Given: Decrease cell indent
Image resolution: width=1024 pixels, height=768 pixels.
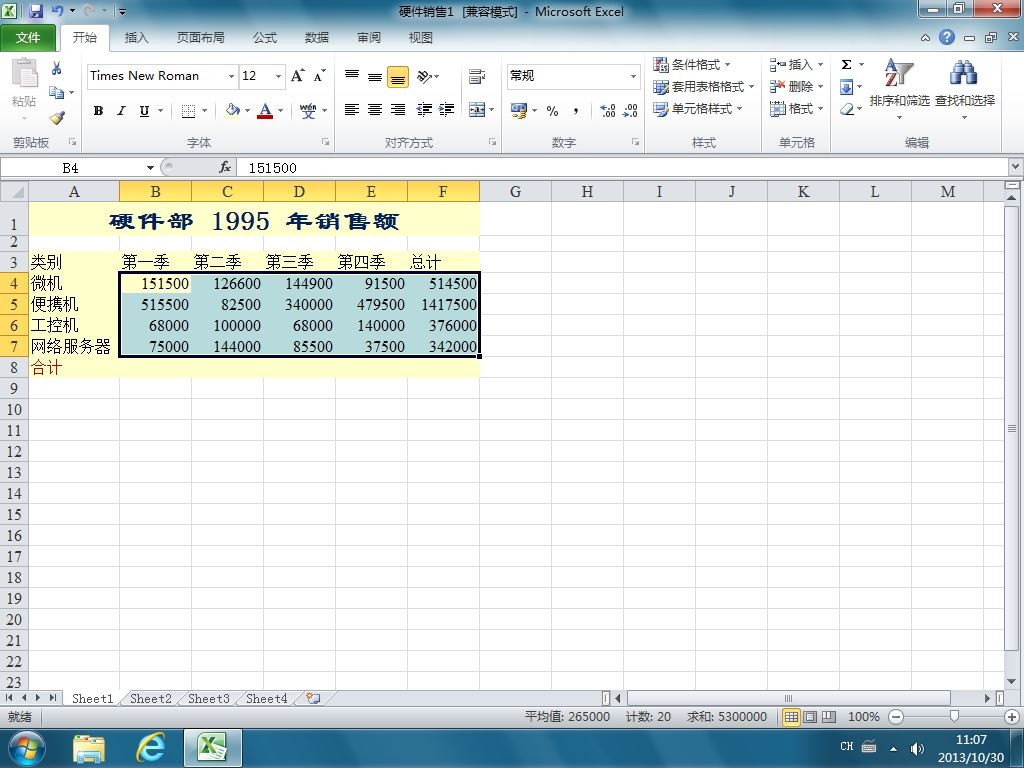Looking at the screenshot, I should [424, 110].
